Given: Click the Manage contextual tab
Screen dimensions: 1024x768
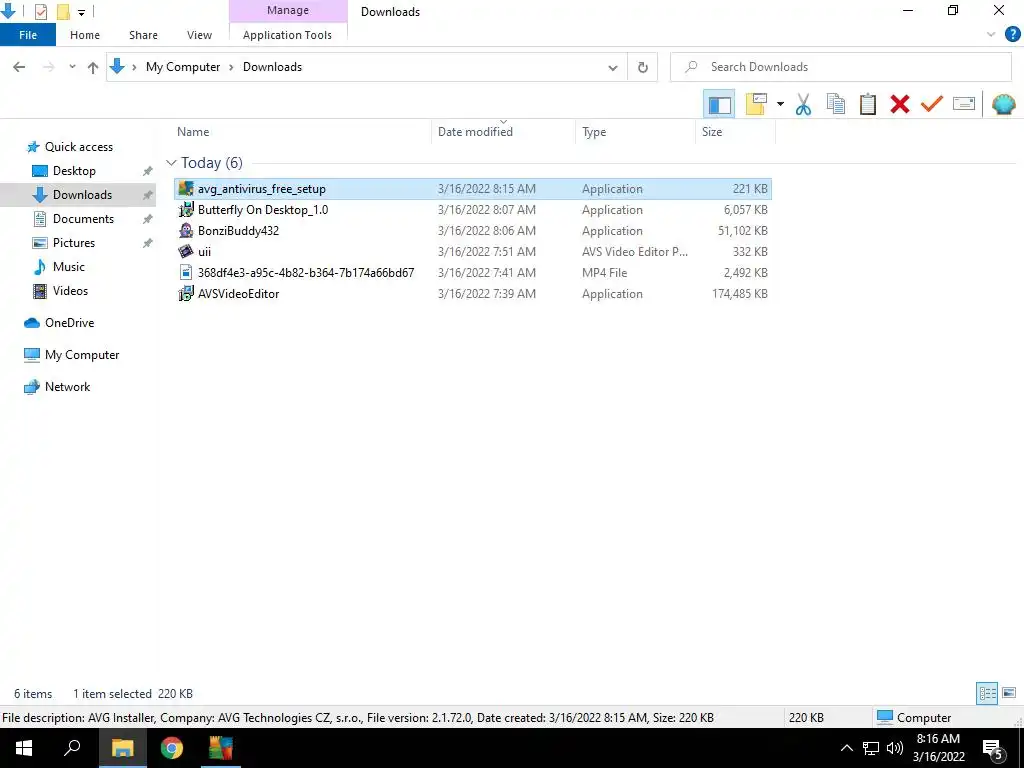Looking at the screenshot, I should point(288,10).
